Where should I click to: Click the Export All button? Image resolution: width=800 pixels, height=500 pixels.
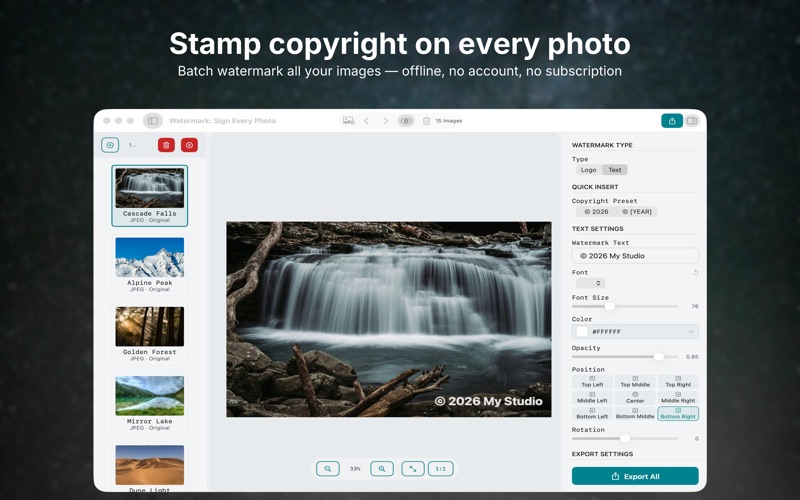click(x=635, y=476)
